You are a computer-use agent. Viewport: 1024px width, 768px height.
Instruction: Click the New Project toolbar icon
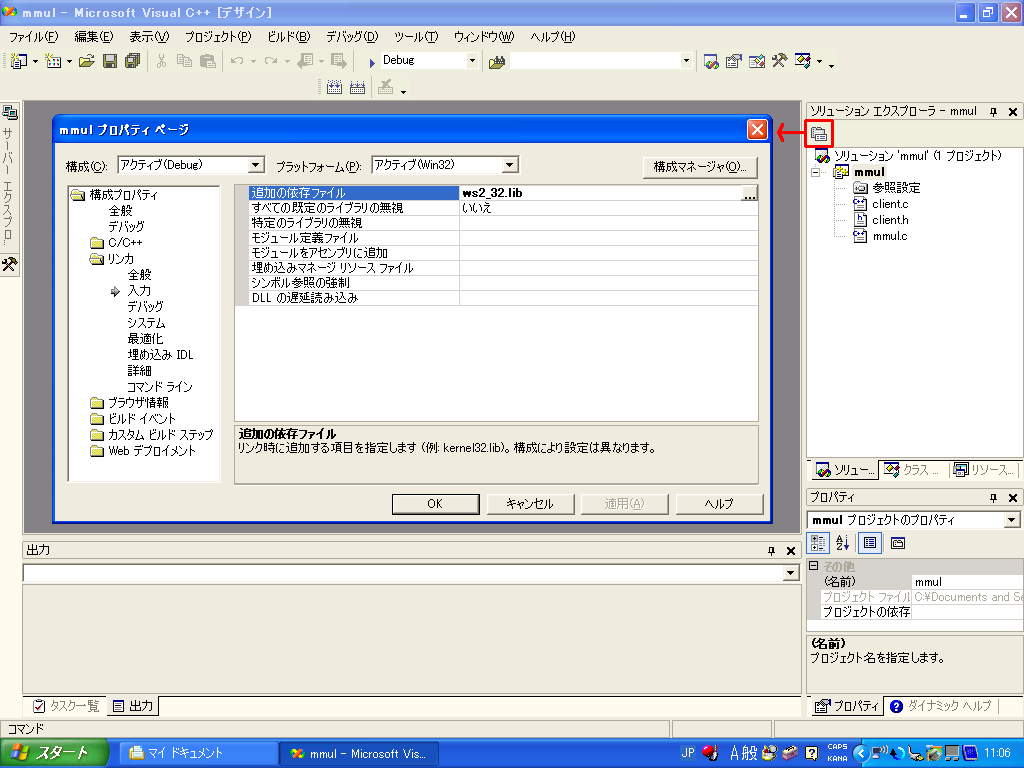[19, 61]
